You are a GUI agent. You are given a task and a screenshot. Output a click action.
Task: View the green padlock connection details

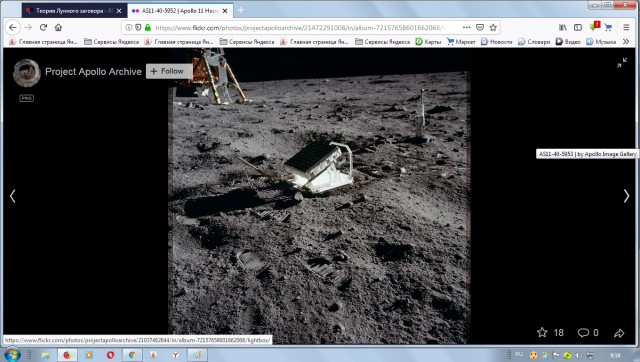pos(148,27)
